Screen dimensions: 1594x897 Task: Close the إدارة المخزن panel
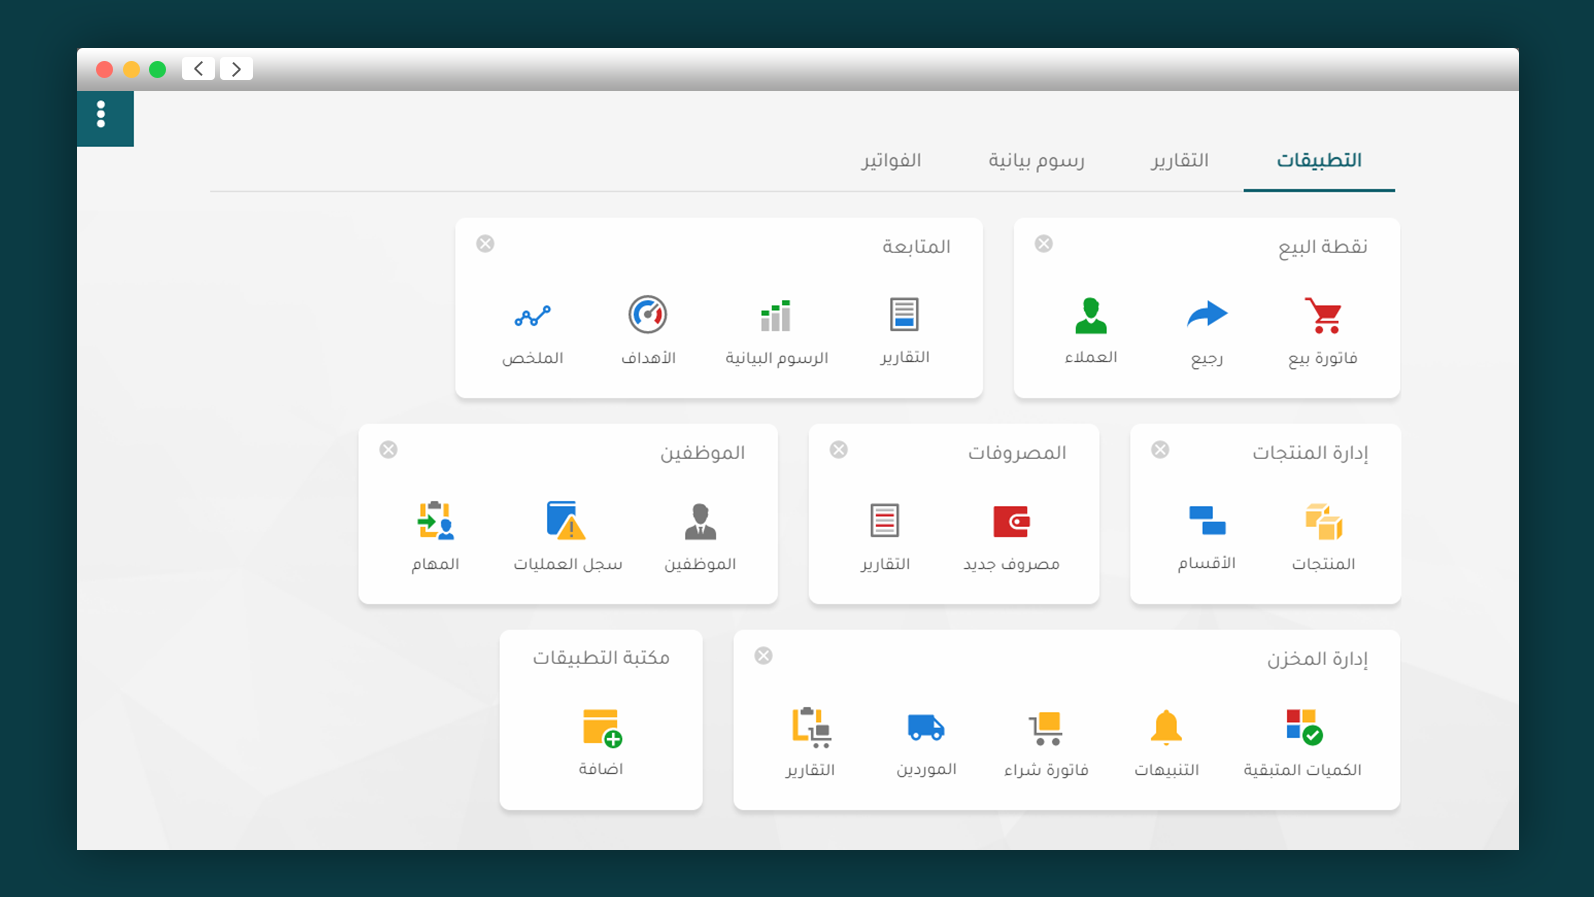763,656
